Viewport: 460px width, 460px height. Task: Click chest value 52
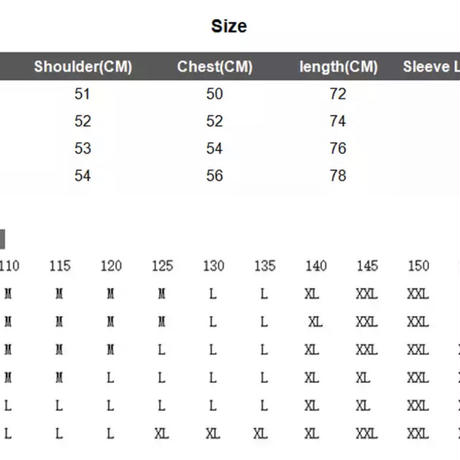coord(214,121)
